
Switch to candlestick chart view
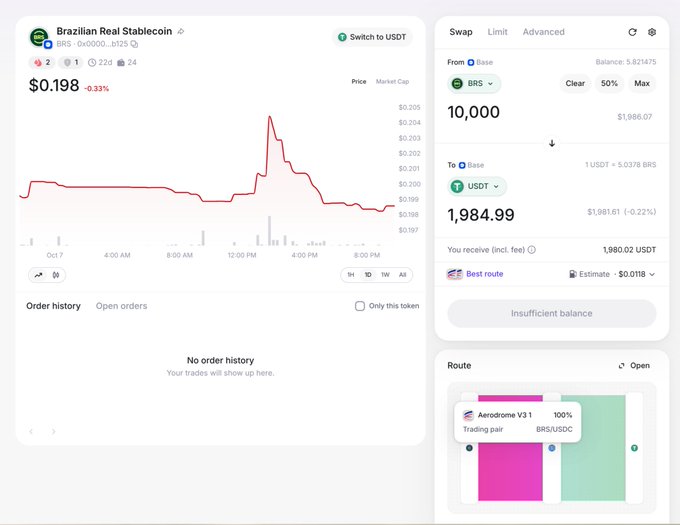click(x=56, y=275)
